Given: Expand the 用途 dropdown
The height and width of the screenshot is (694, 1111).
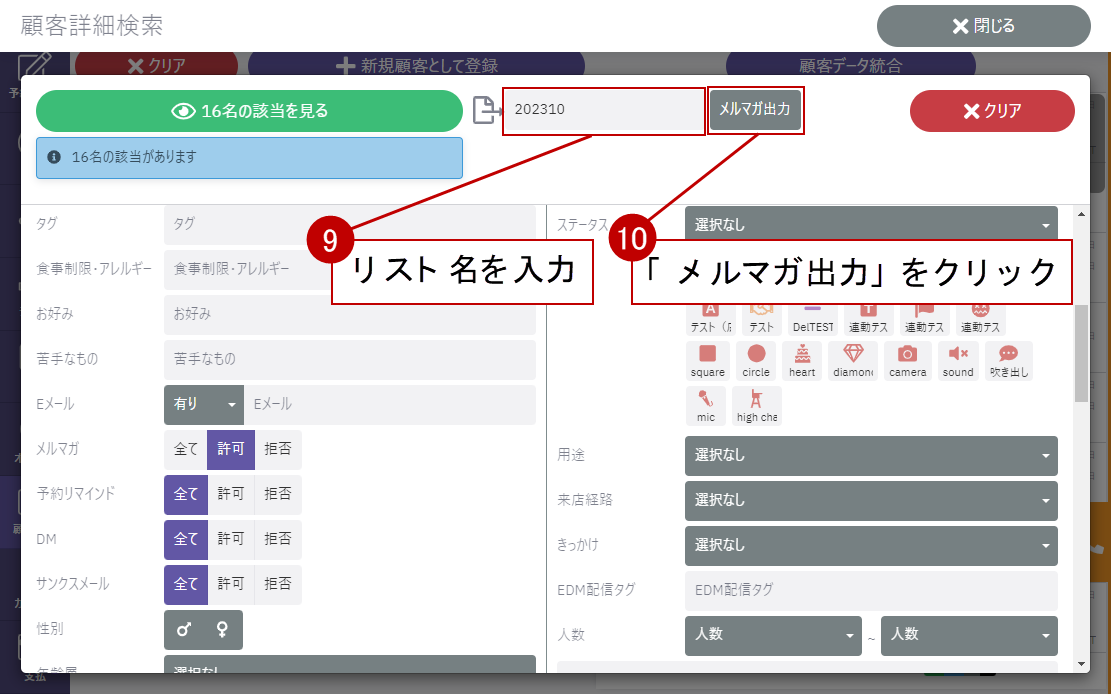Looking at the screenshot, I should pyautogui.click(x=870, y=456).
